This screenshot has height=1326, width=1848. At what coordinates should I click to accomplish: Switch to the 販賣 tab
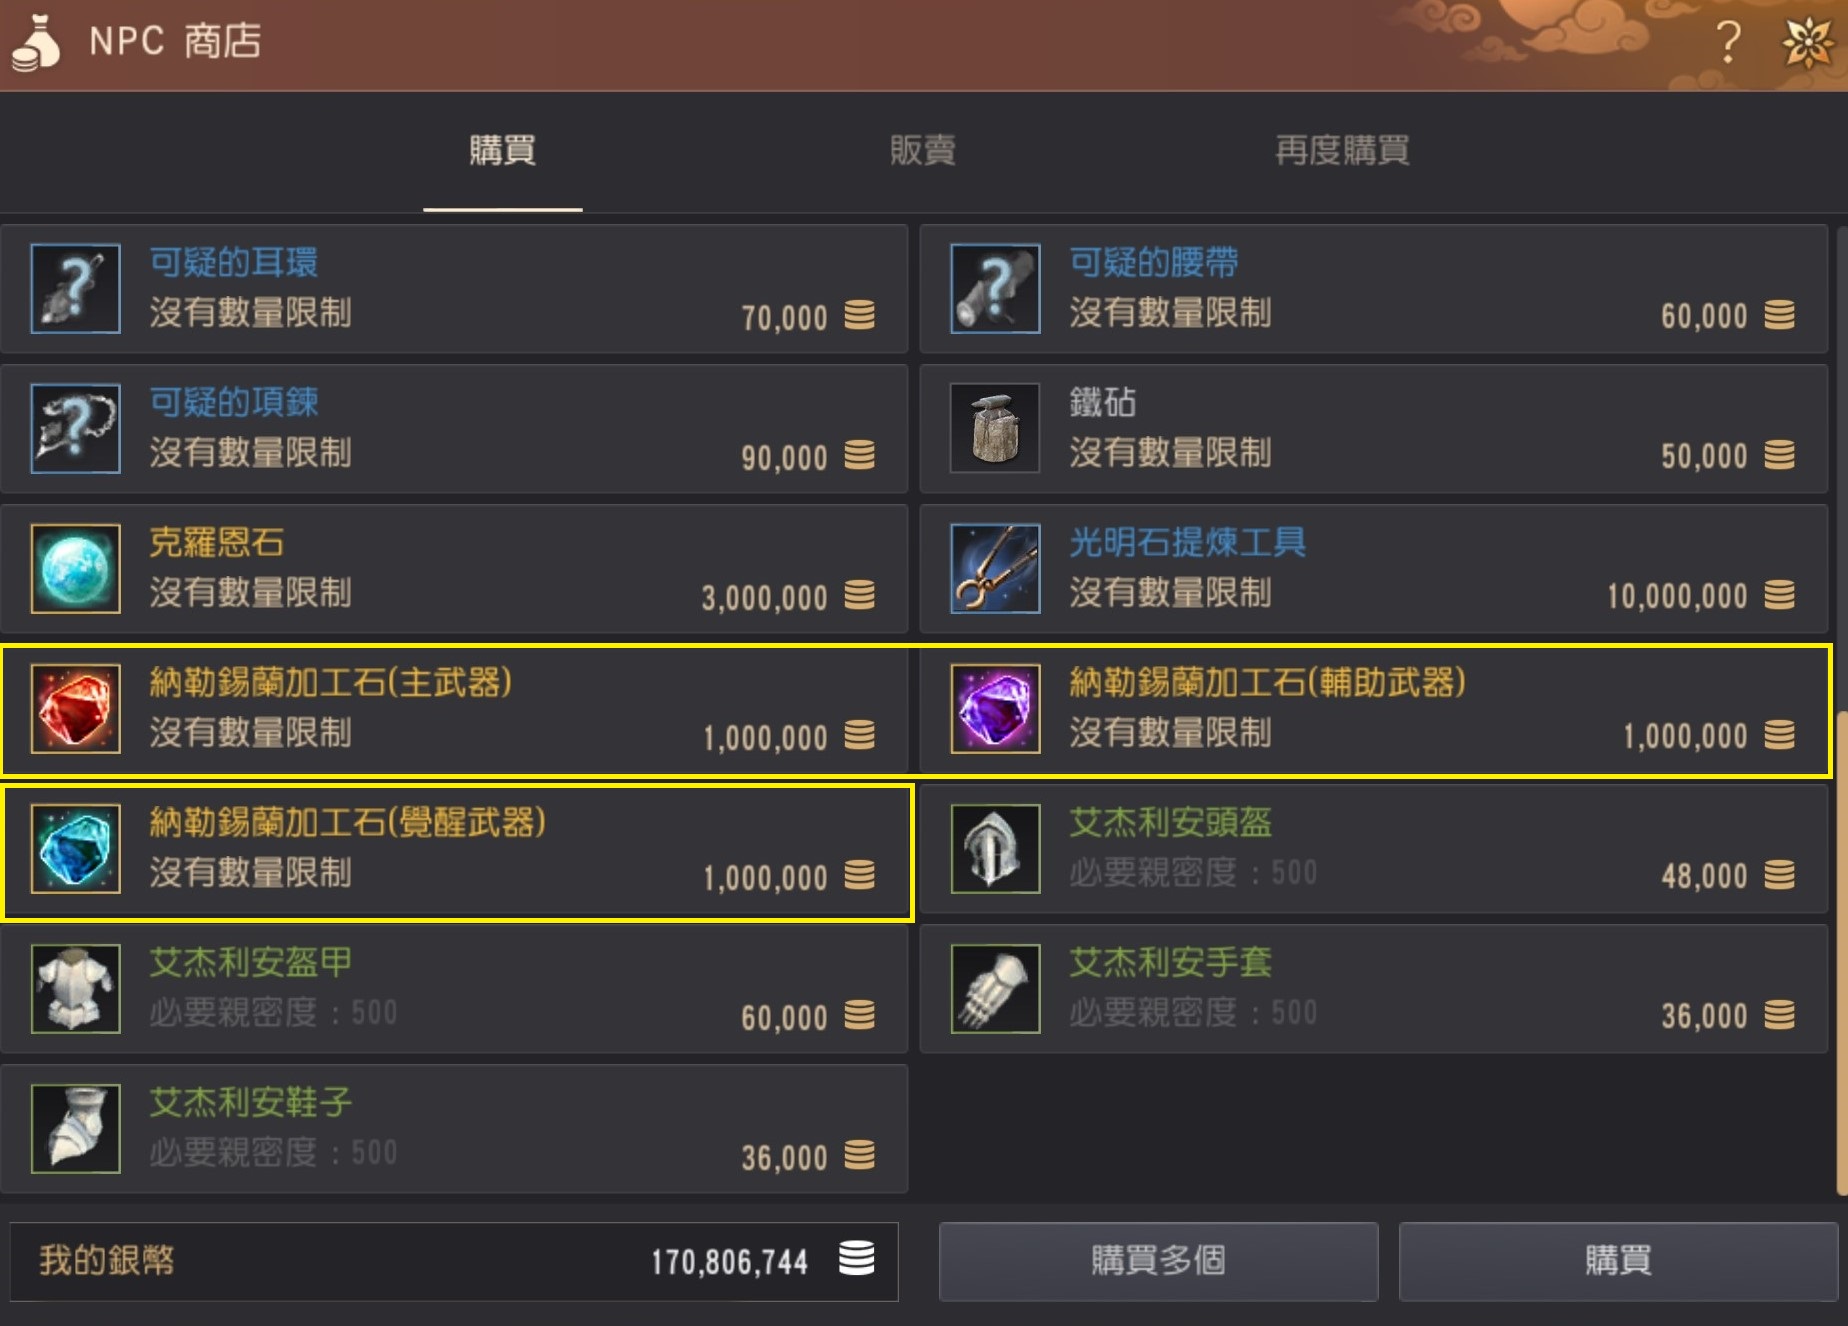click(922, 151)
